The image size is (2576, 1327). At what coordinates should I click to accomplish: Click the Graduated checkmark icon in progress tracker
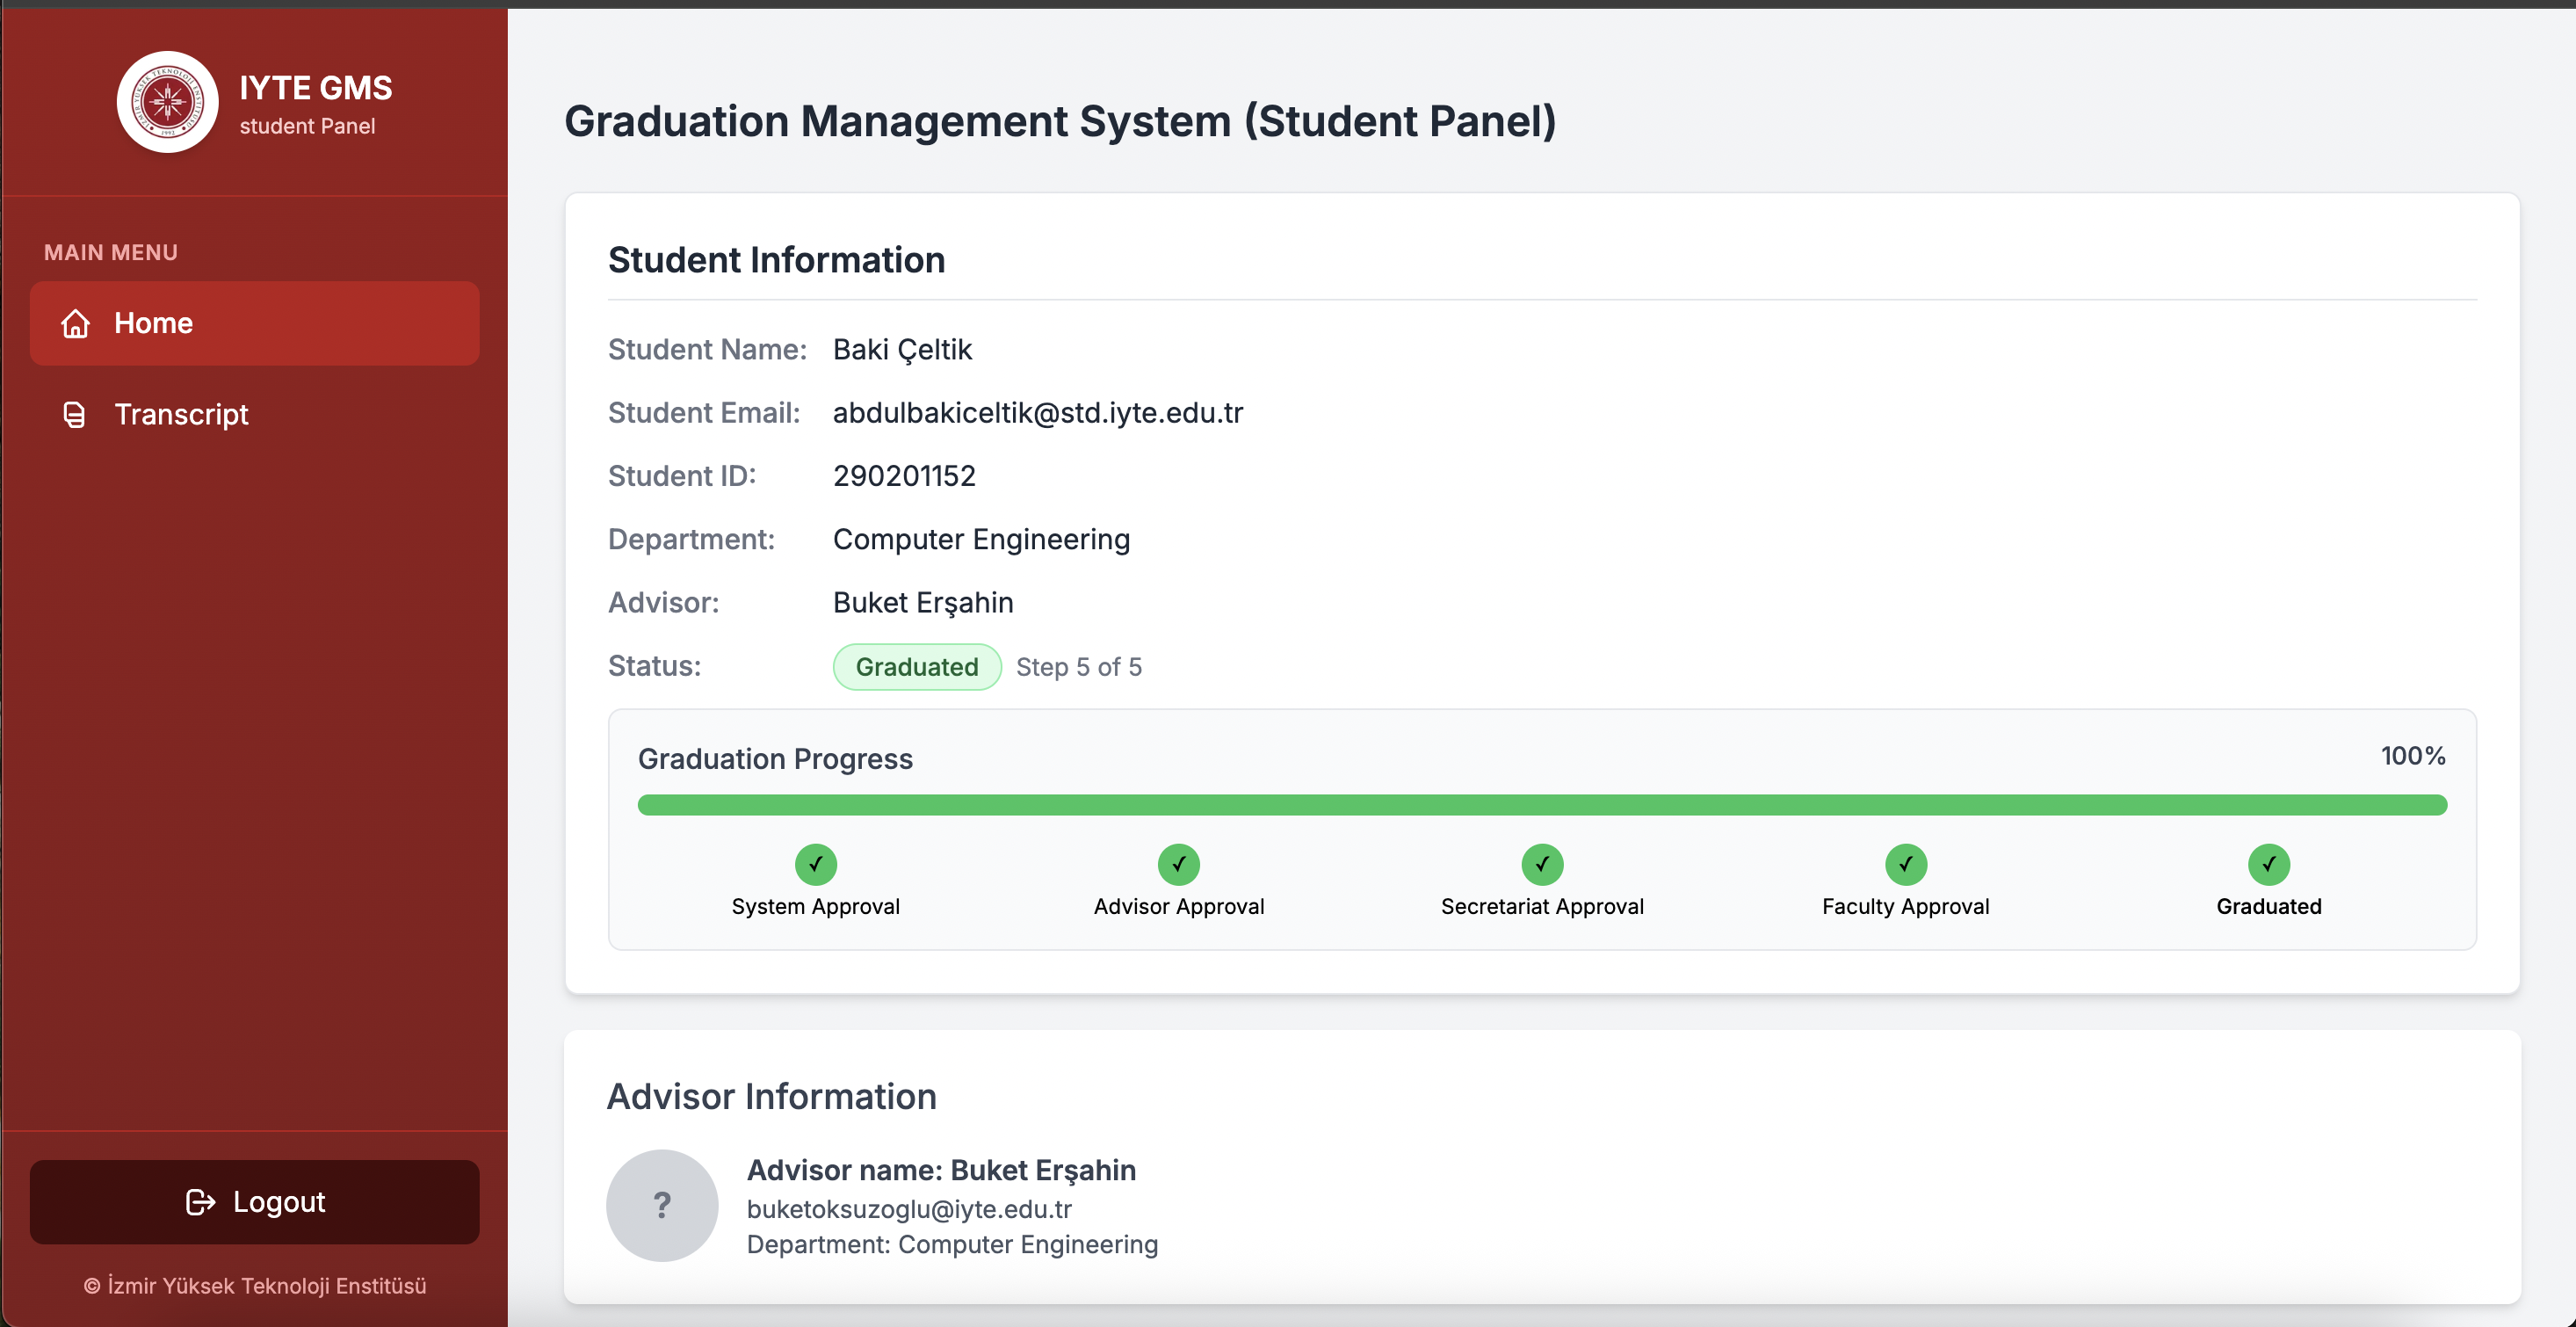[2268, 864]
